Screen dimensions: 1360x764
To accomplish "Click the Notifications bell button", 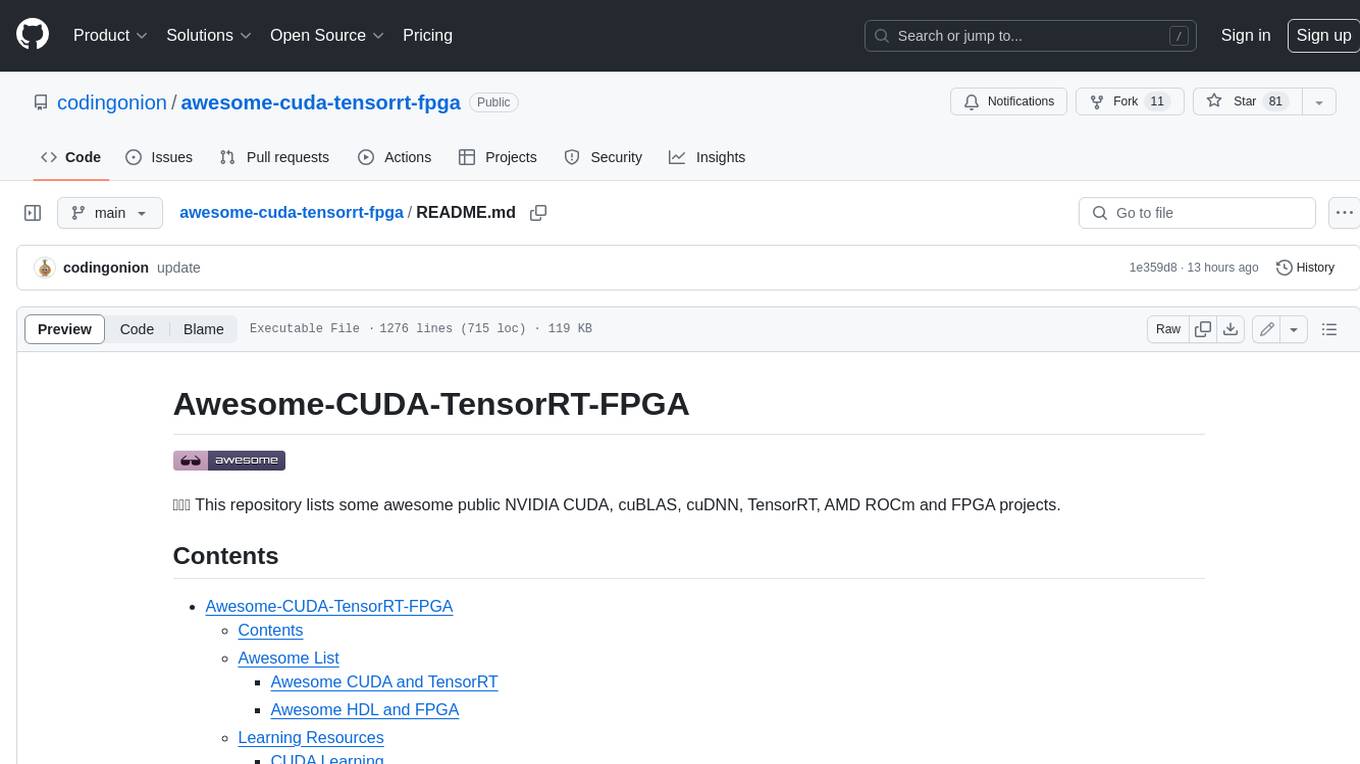I will coord(1009,102).
